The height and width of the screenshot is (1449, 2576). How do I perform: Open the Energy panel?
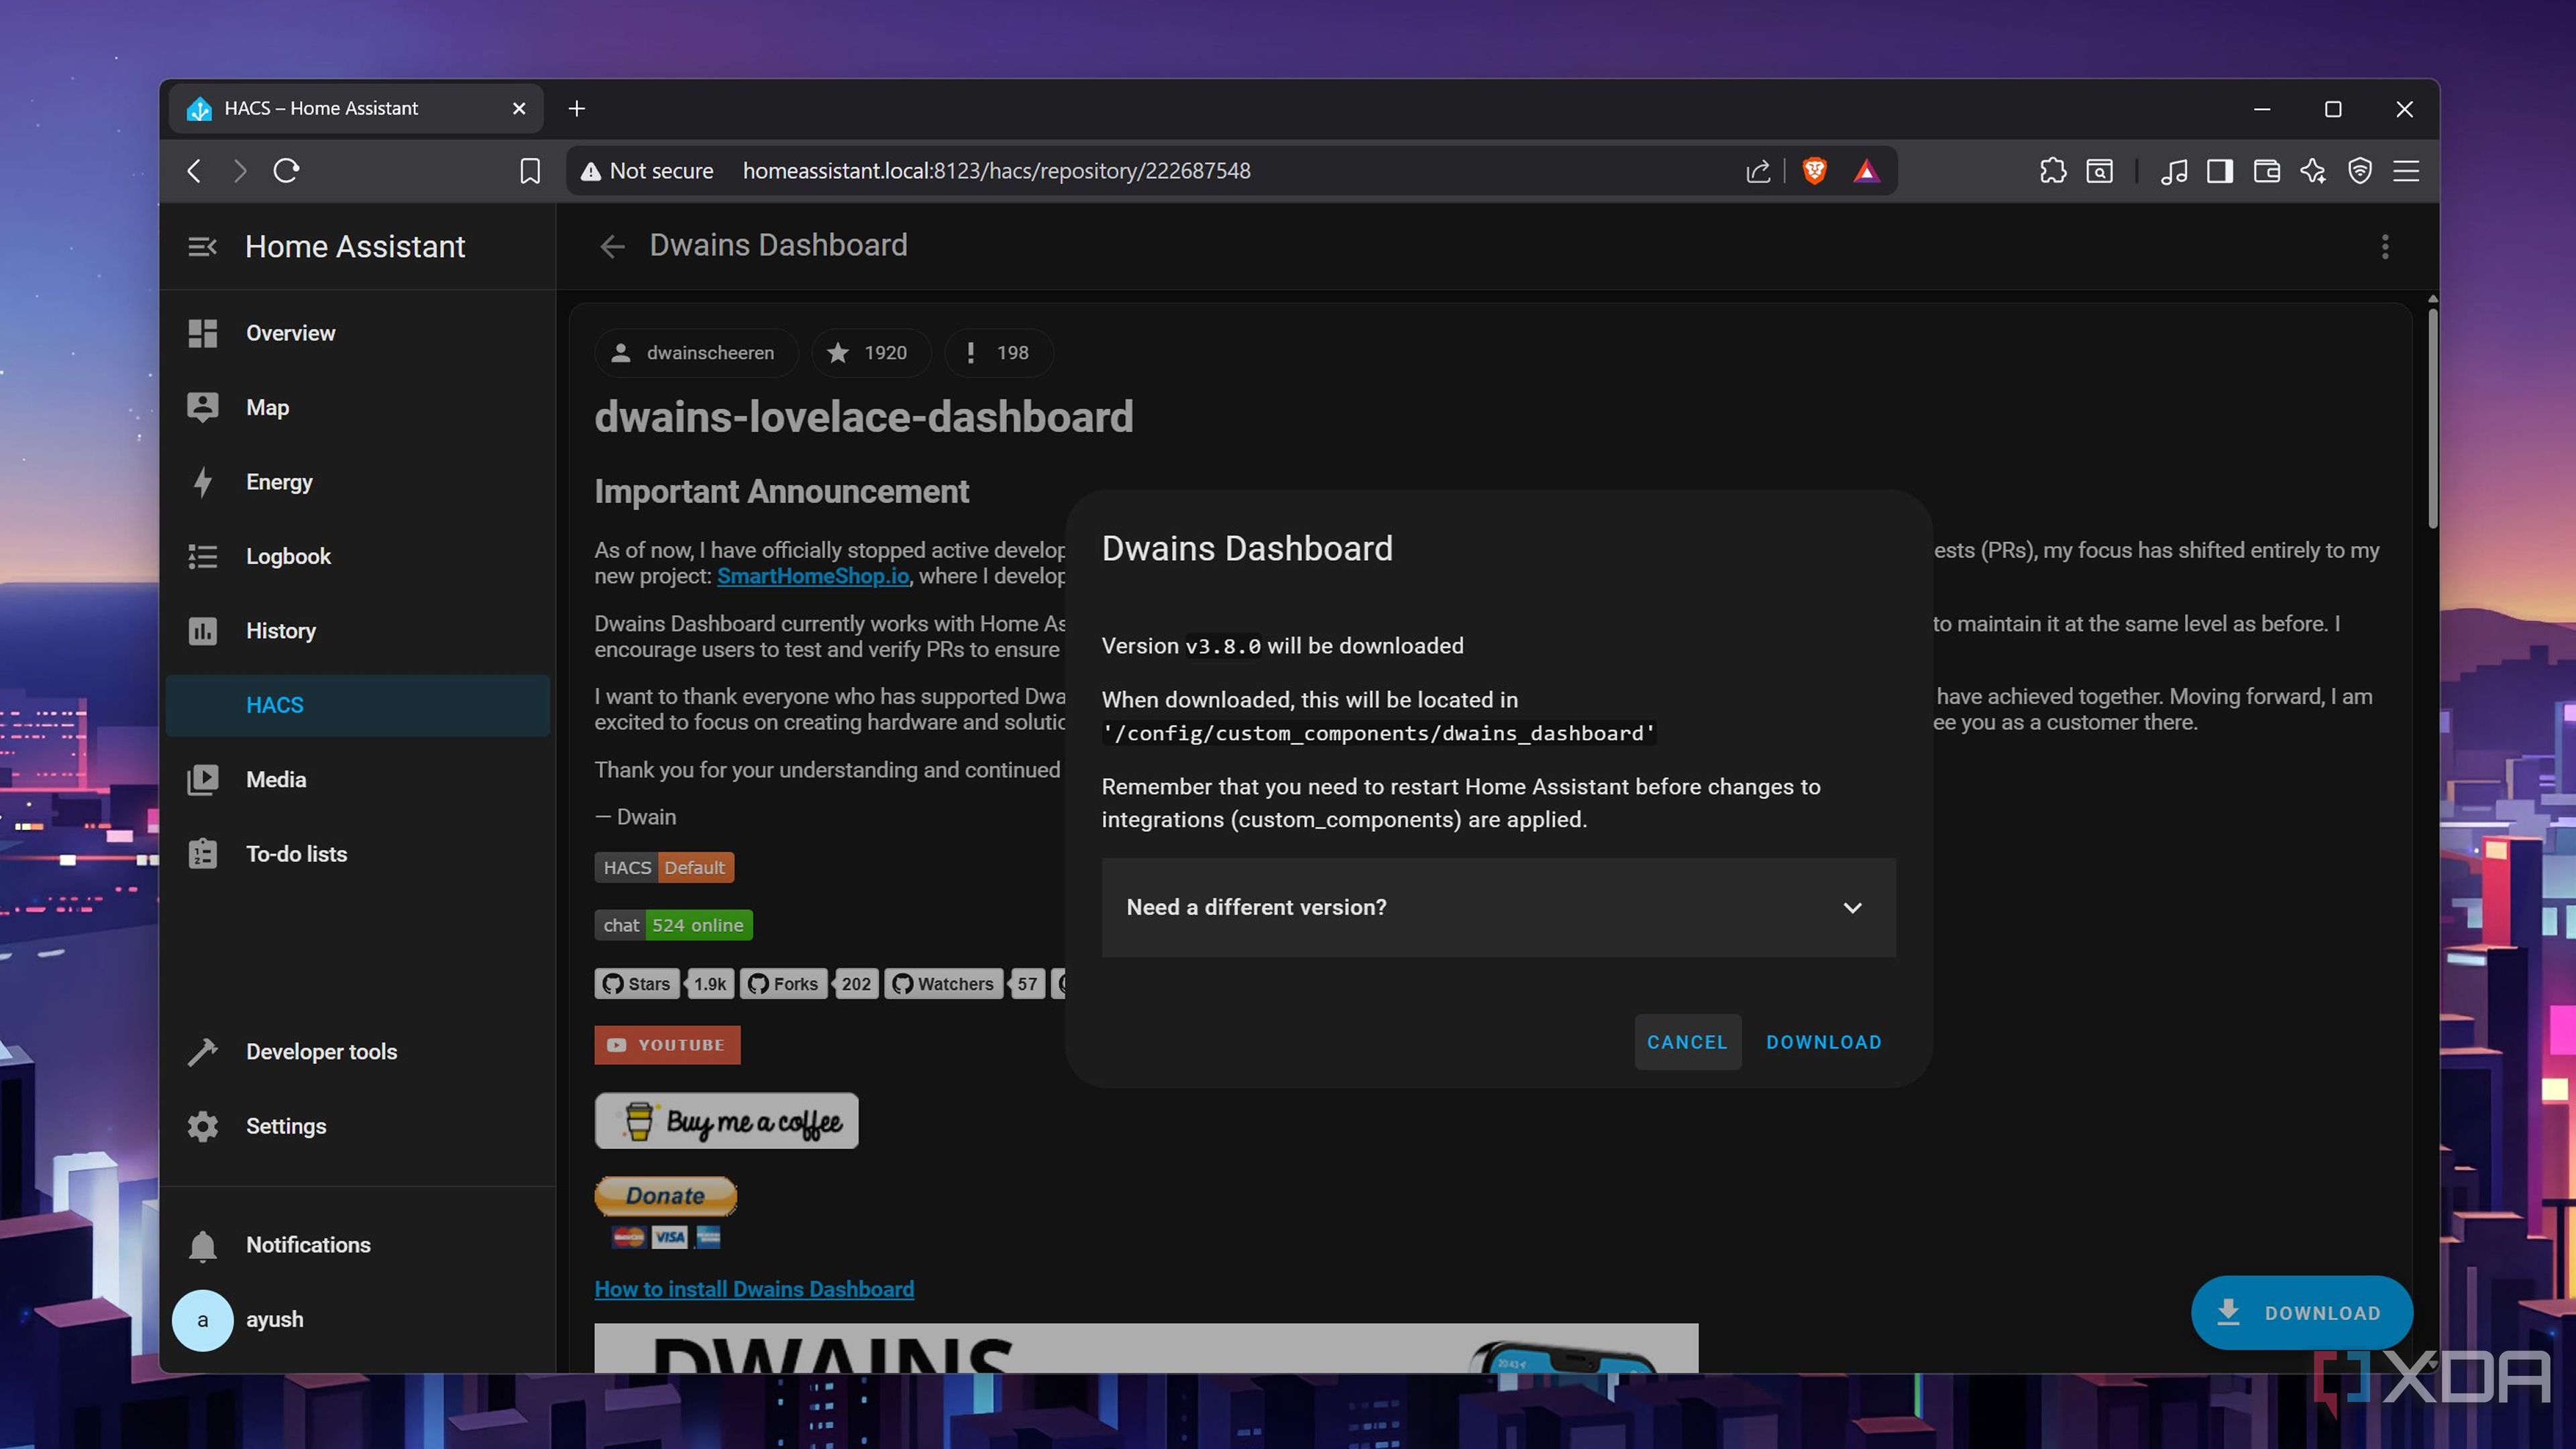[x=358, y=482]
